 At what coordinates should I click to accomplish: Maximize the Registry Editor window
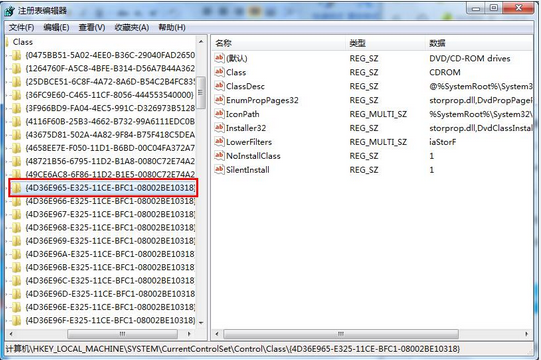point(494,8)
